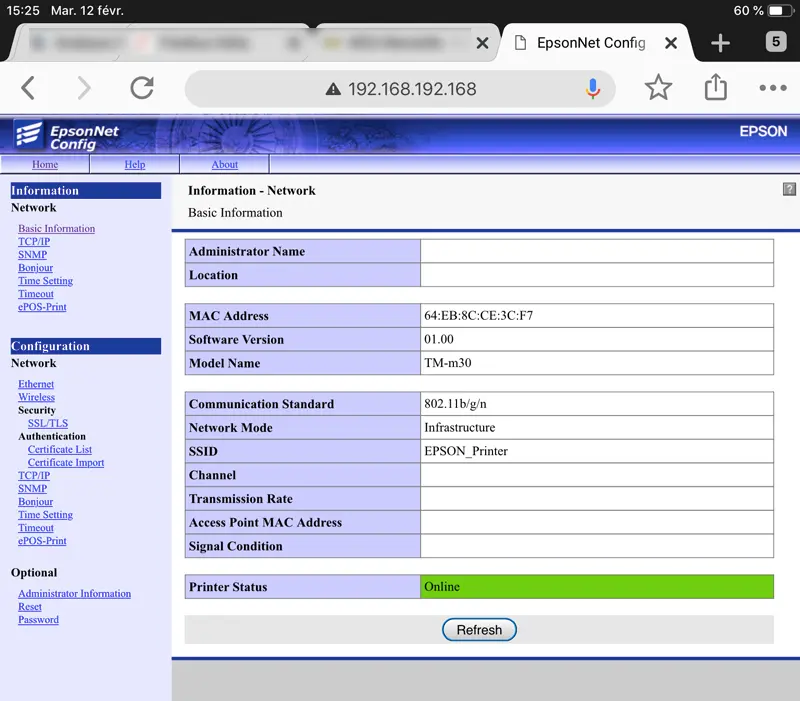Select the 802.11b/g/n communication standard value
Viewport: 800px width, 701px height.
[455, 404]
